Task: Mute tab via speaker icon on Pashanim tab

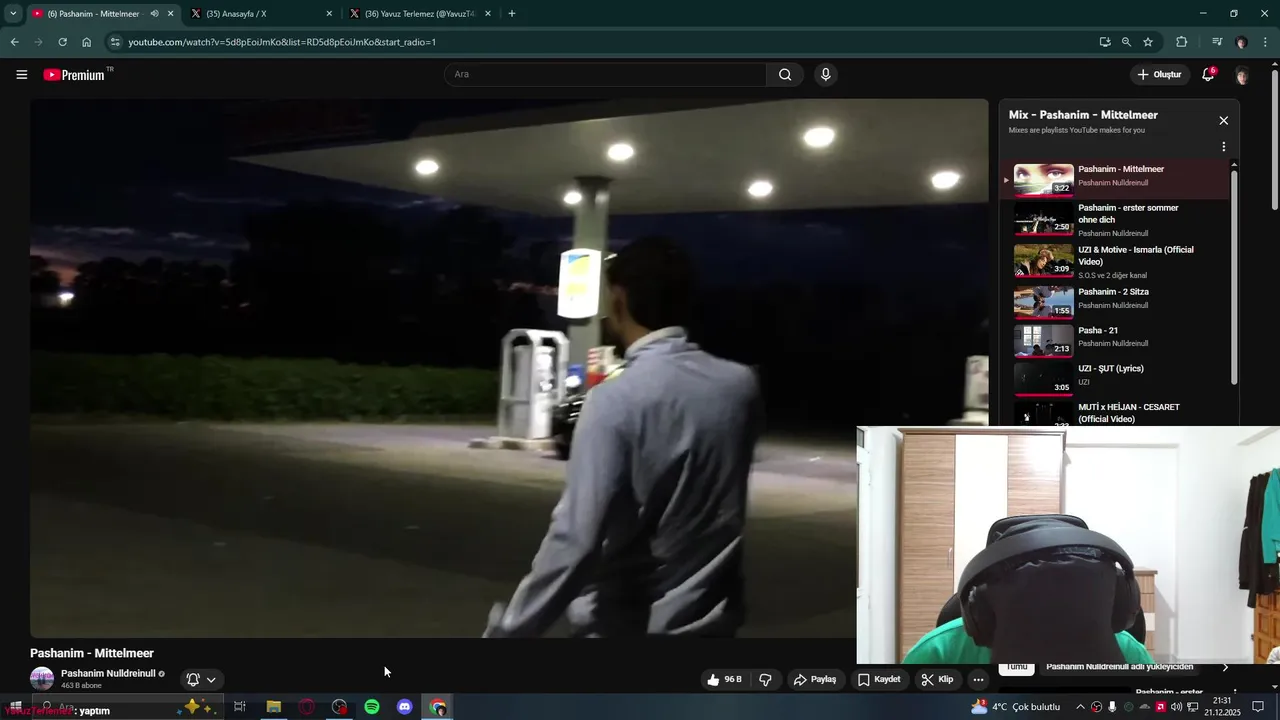Action: click(x=154, y=14)
